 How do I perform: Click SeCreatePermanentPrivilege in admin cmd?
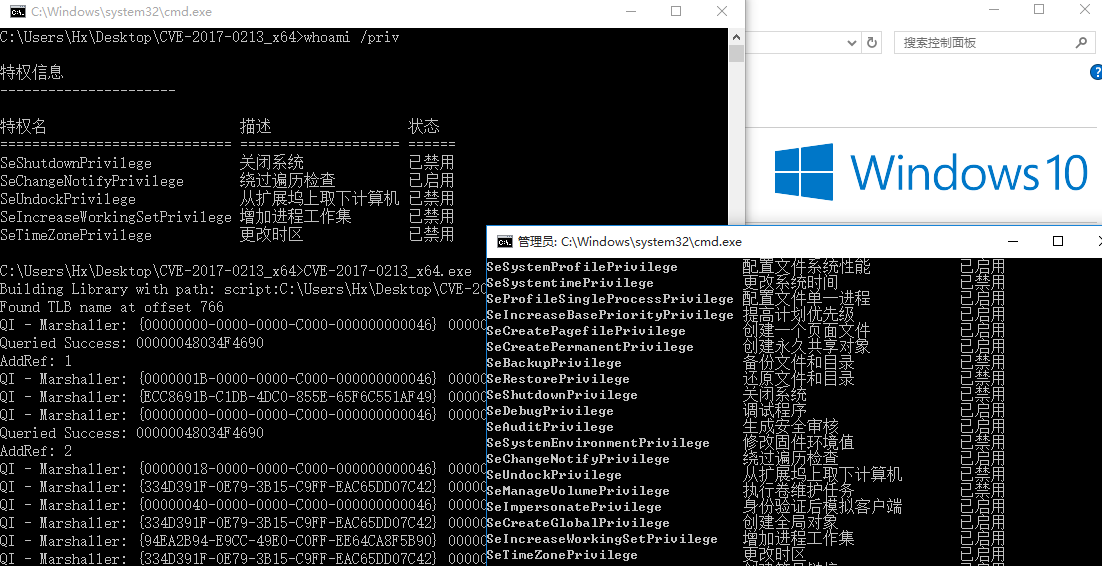click(x=590, y=347)
